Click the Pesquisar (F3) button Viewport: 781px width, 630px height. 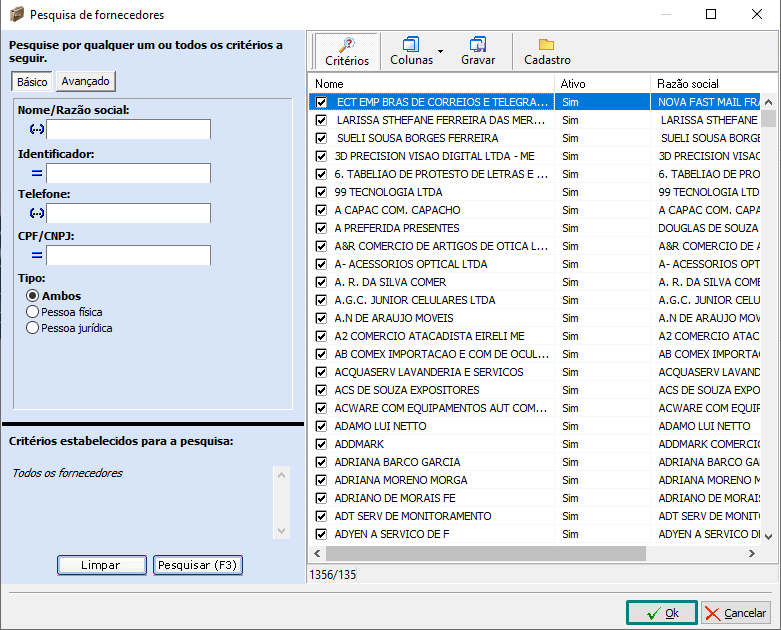[x=198, y=565]
